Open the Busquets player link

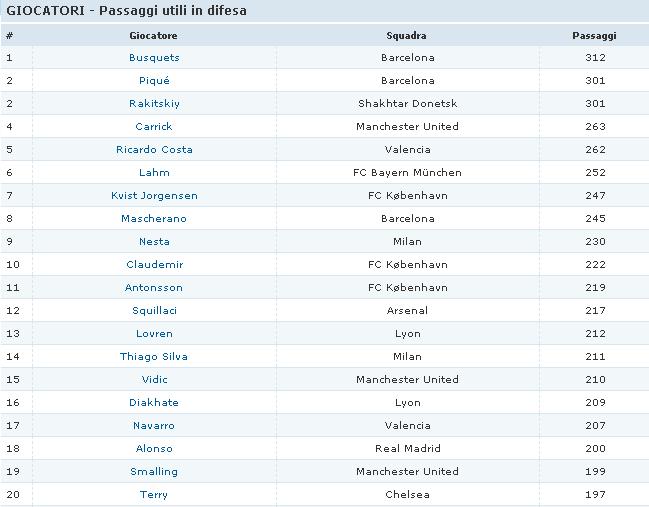tap(154, 58)
